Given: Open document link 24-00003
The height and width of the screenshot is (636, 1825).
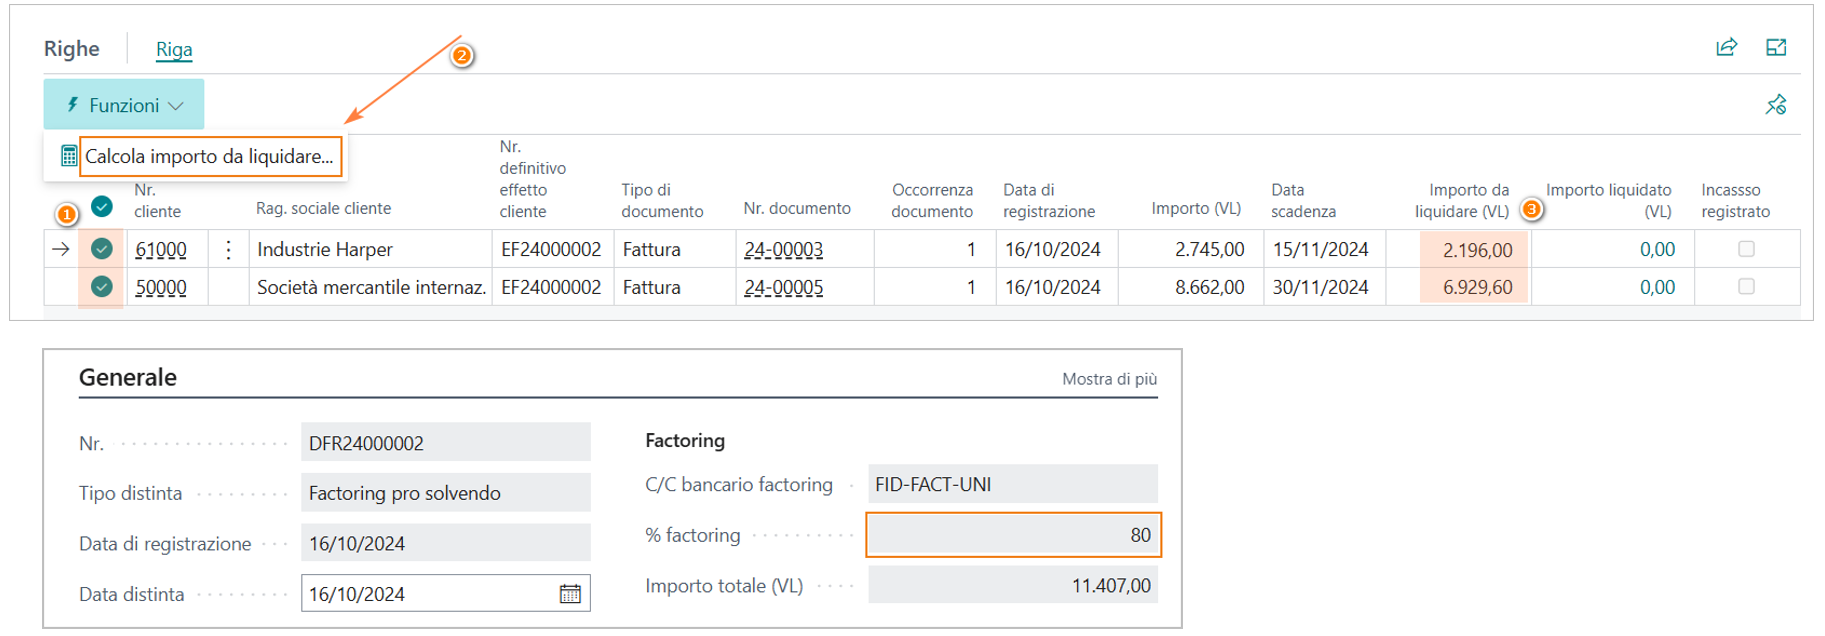Looking at the screenshot, I should (x=783, y=249).
